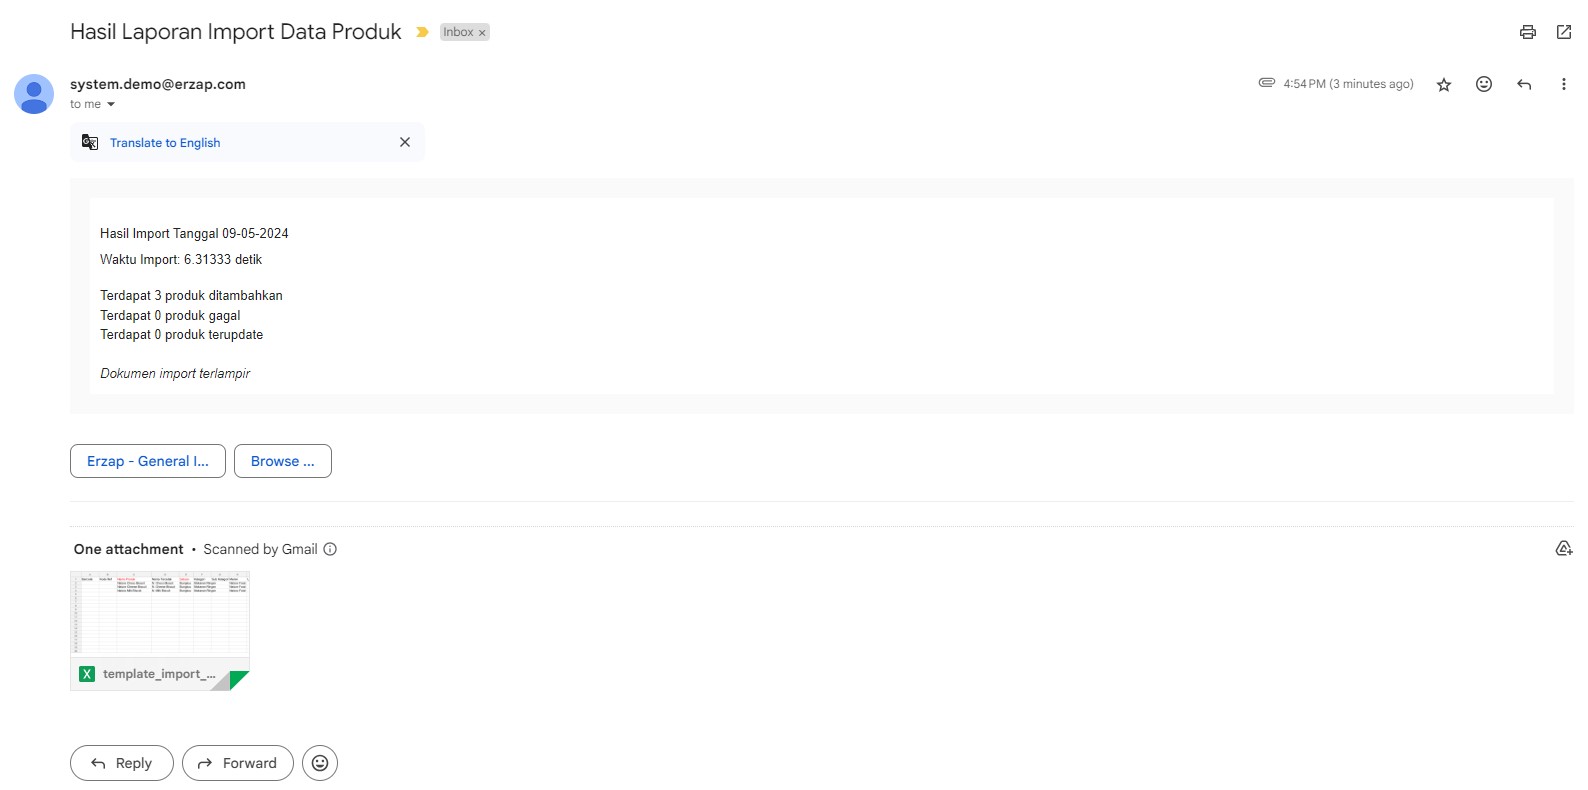Open the template_import spreadsheet attachment thumbnail
The height and width of the screenshot is (790, 1588).
tap(160, 631)
